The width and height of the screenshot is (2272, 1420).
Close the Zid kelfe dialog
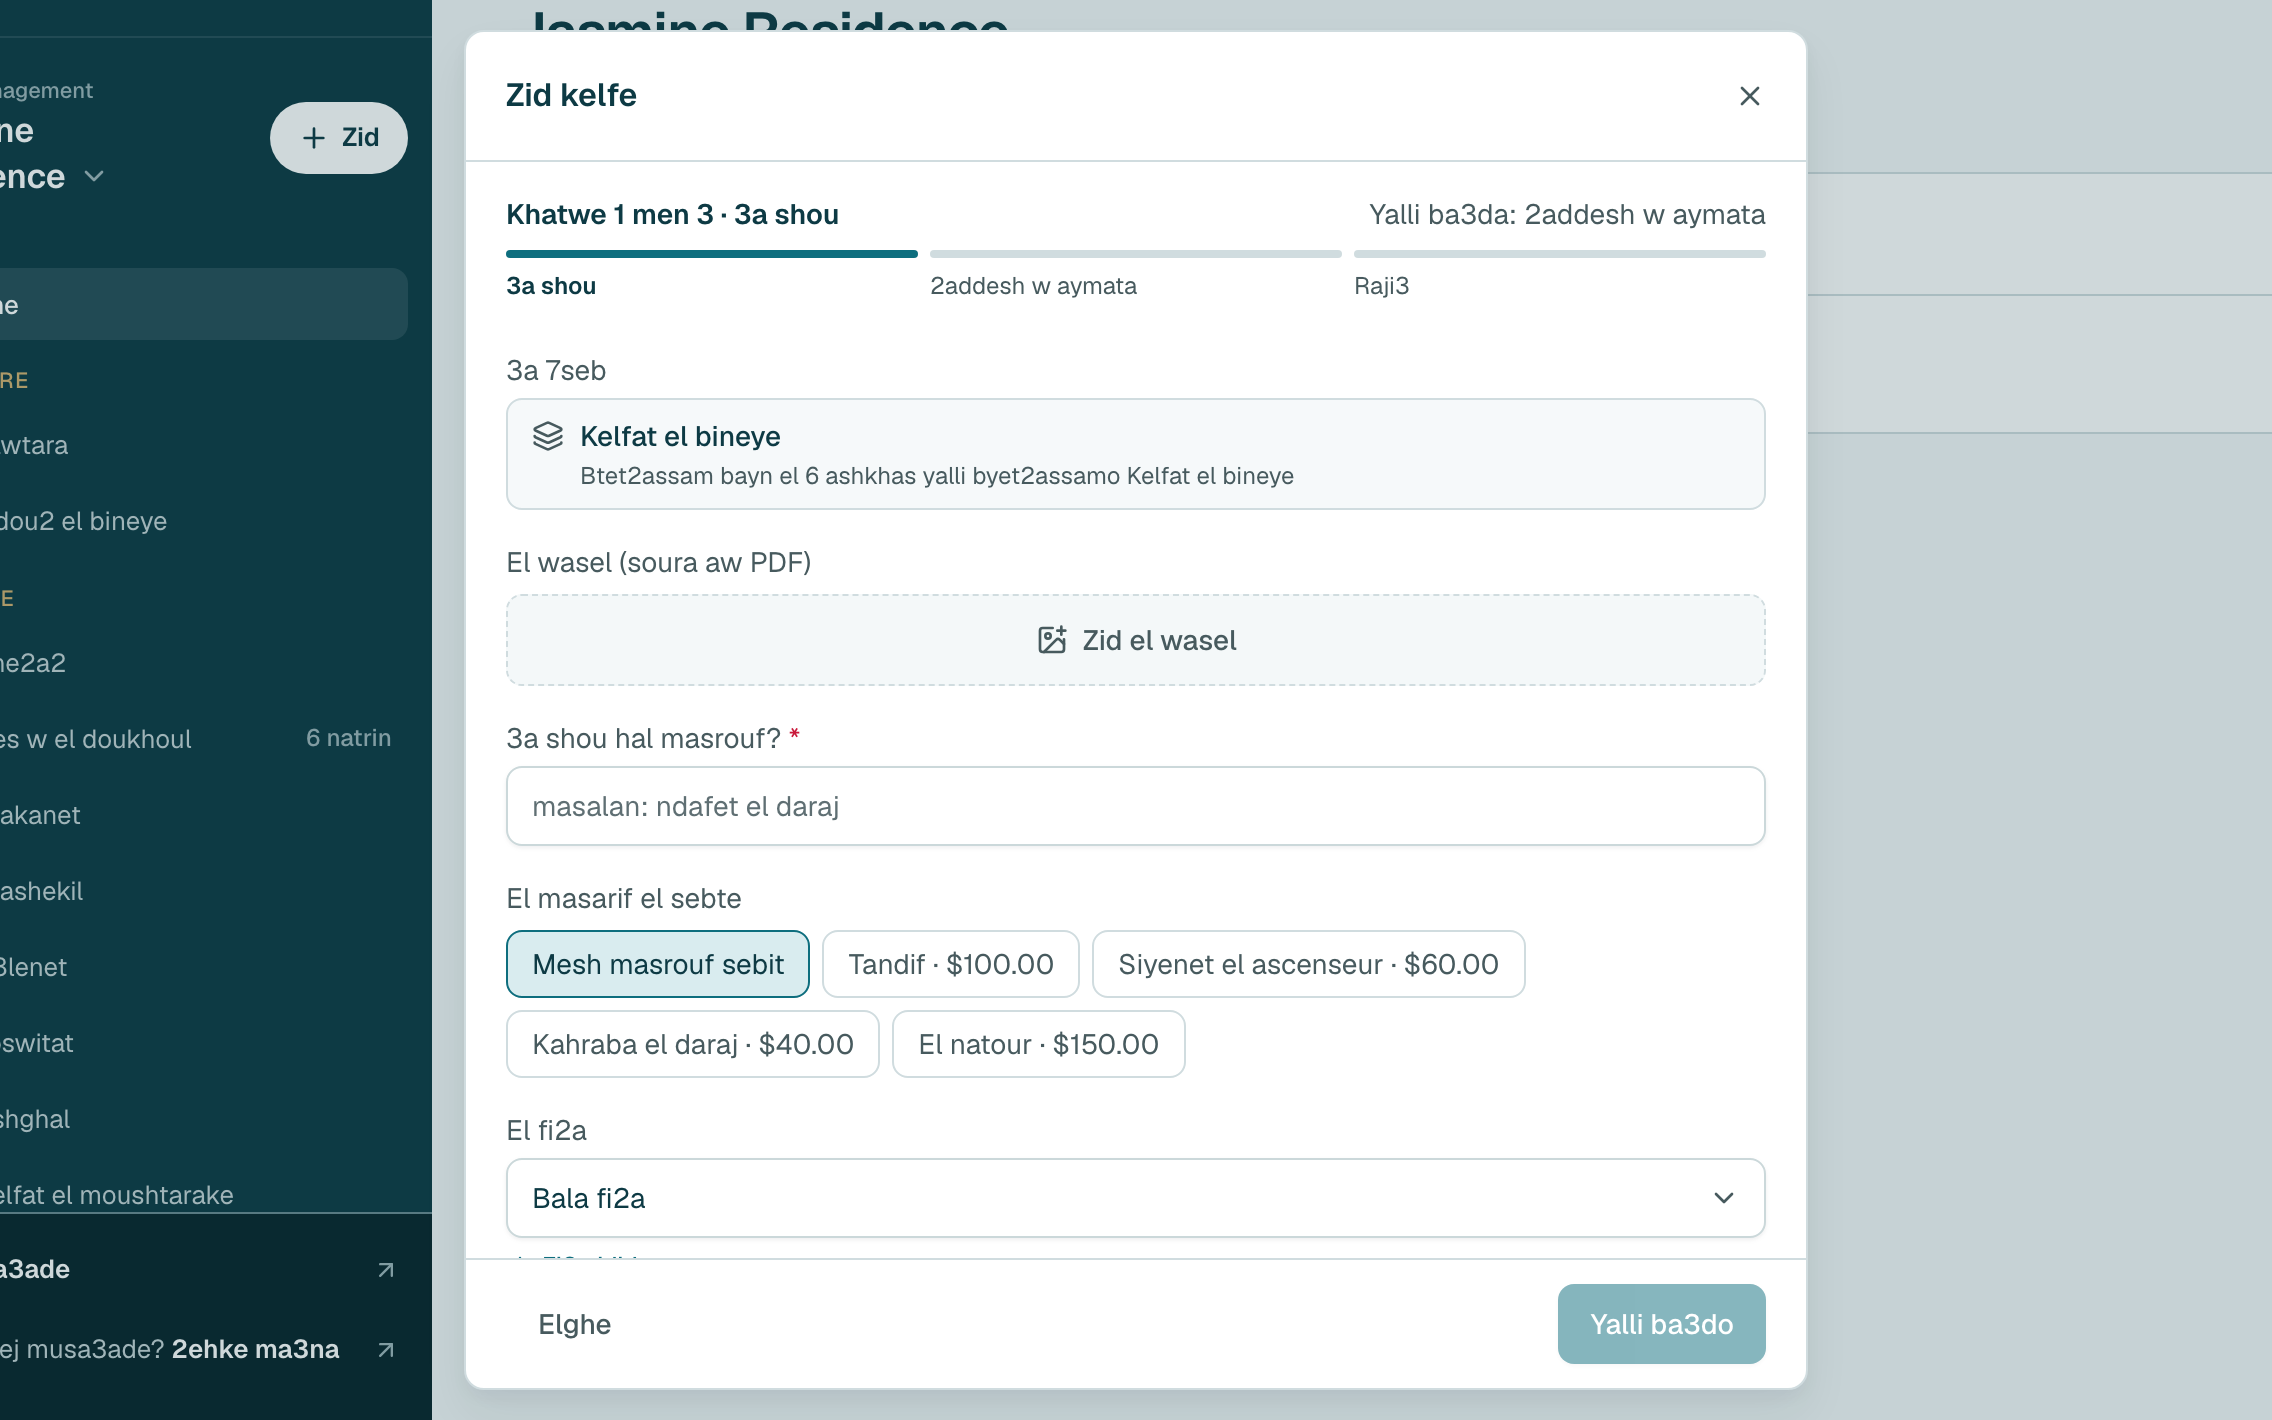click(1749, 96)
